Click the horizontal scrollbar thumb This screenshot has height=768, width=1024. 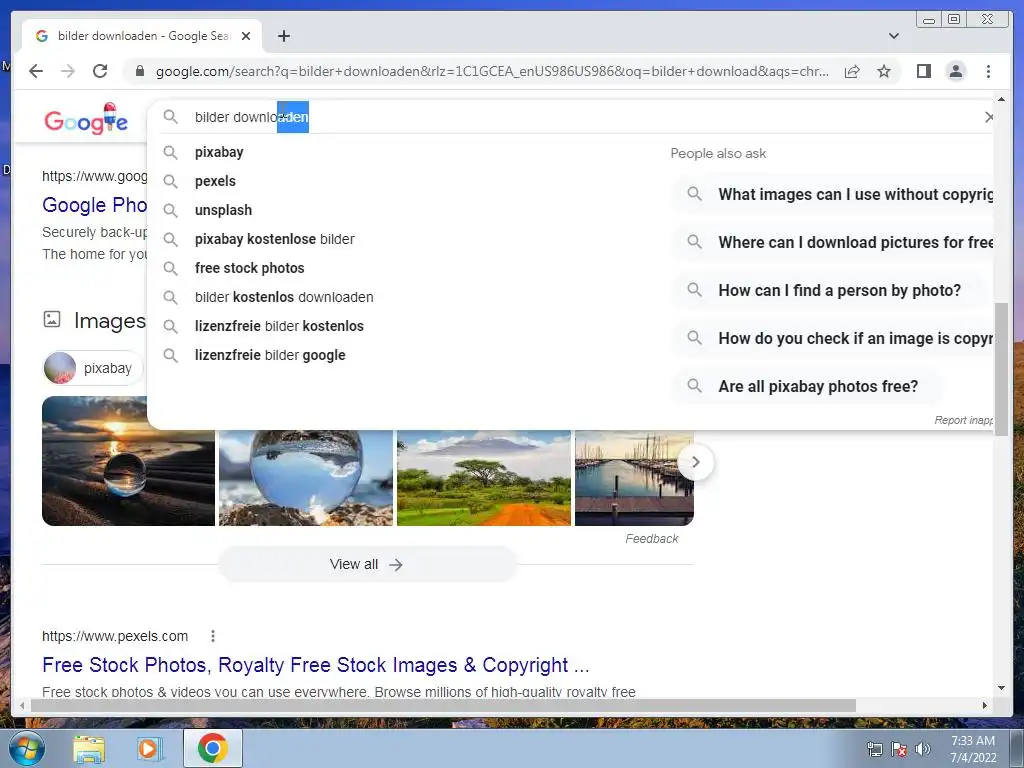[443, 705]
